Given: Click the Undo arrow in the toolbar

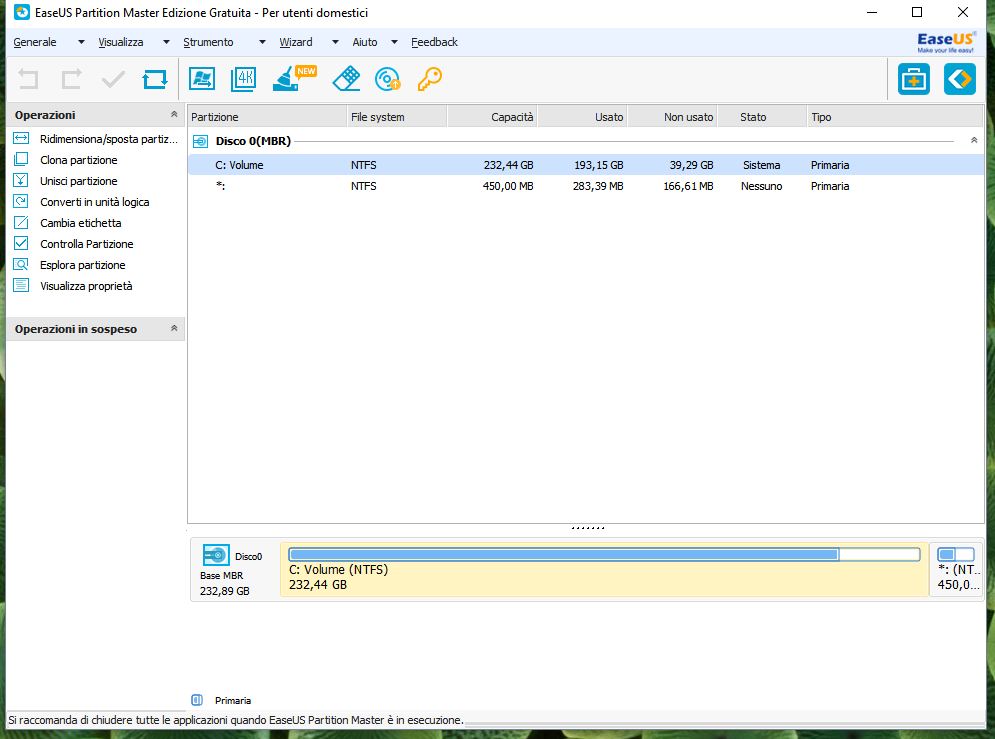Looking at the screenshot, I should click(x=29, y=79).
